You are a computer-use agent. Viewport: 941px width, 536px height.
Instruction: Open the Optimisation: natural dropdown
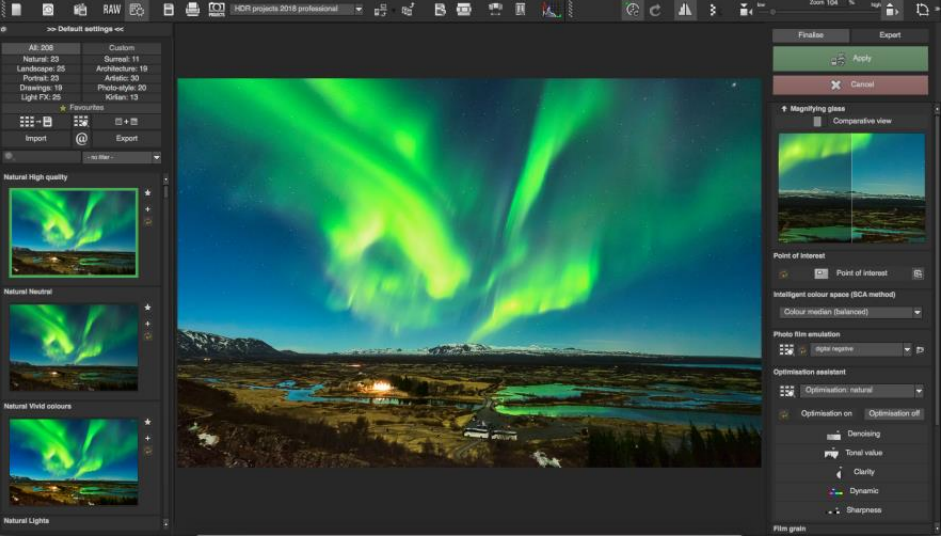point(861,391)
